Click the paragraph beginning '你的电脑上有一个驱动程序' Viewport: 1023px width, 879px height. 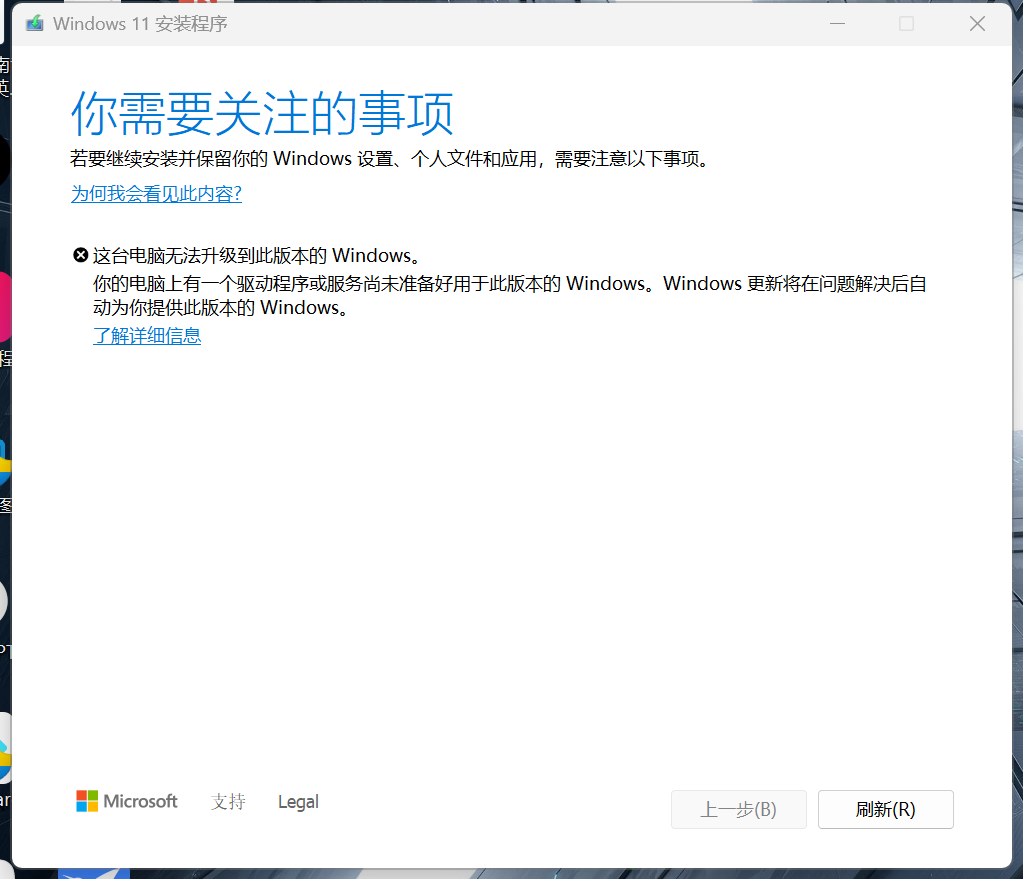tap(510, 296)
